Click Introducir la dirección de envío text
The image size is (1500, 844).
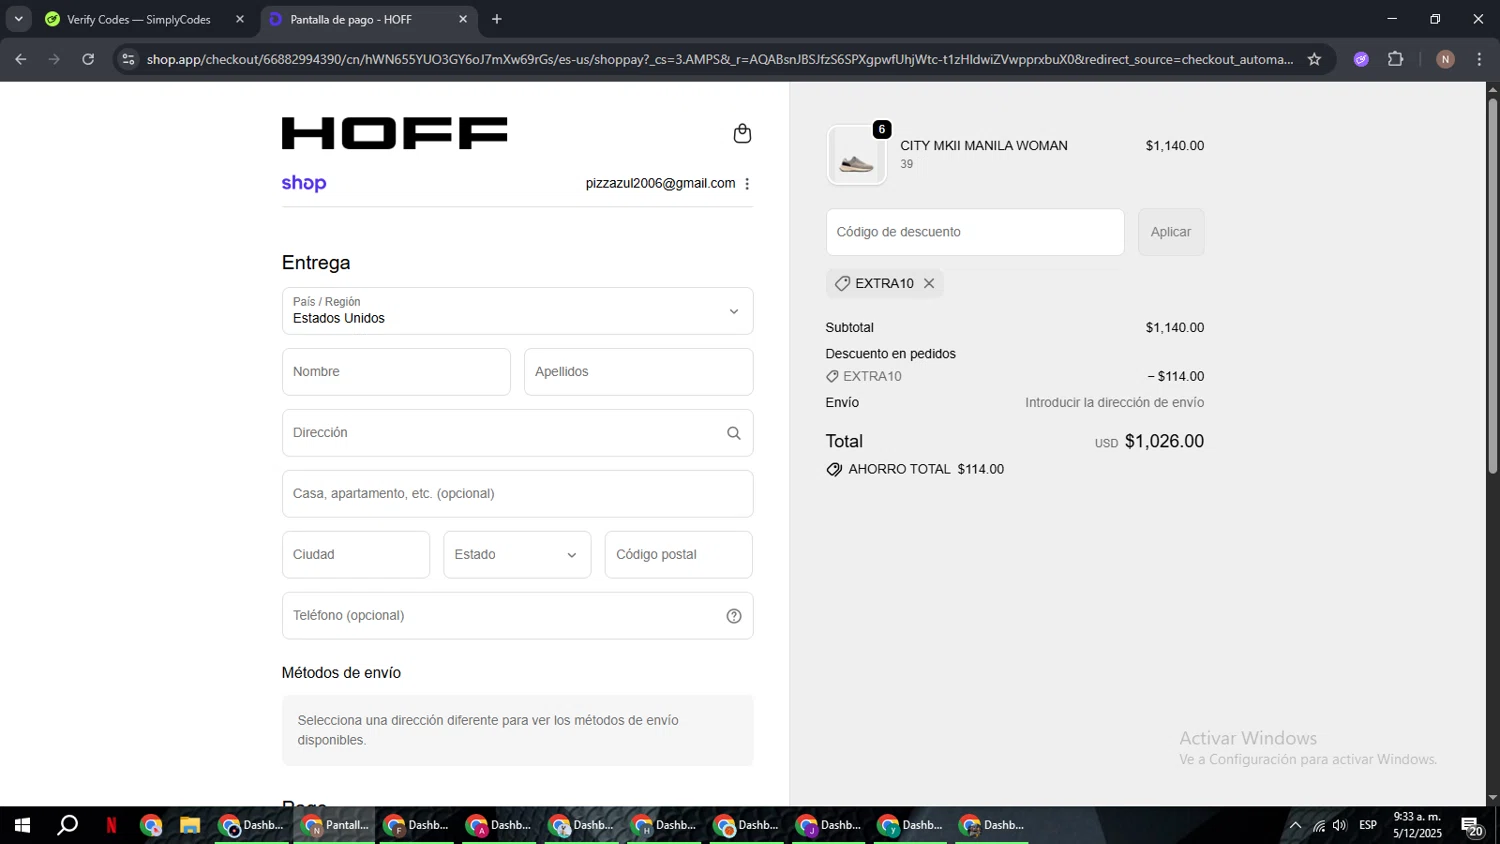1114,403
